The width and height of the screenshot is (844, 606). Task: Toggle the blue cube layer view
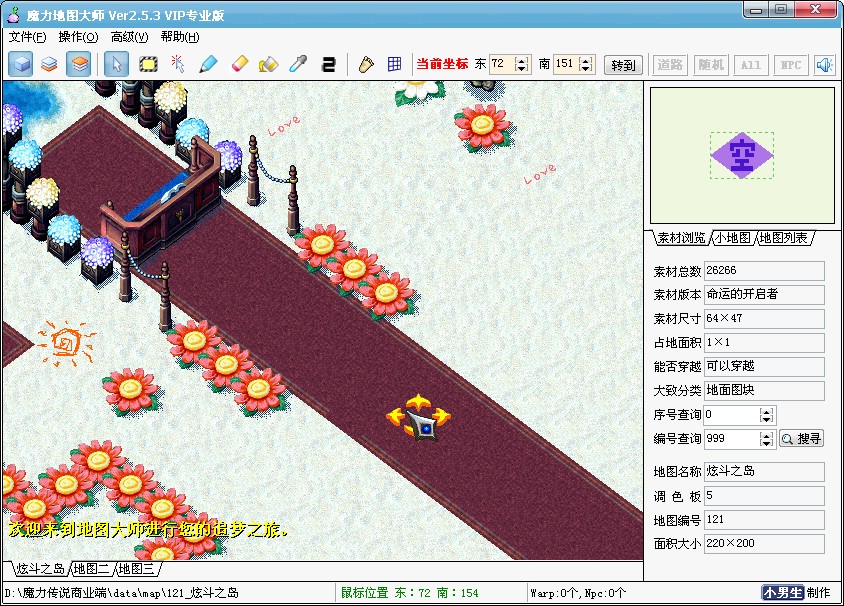(20, 65)
